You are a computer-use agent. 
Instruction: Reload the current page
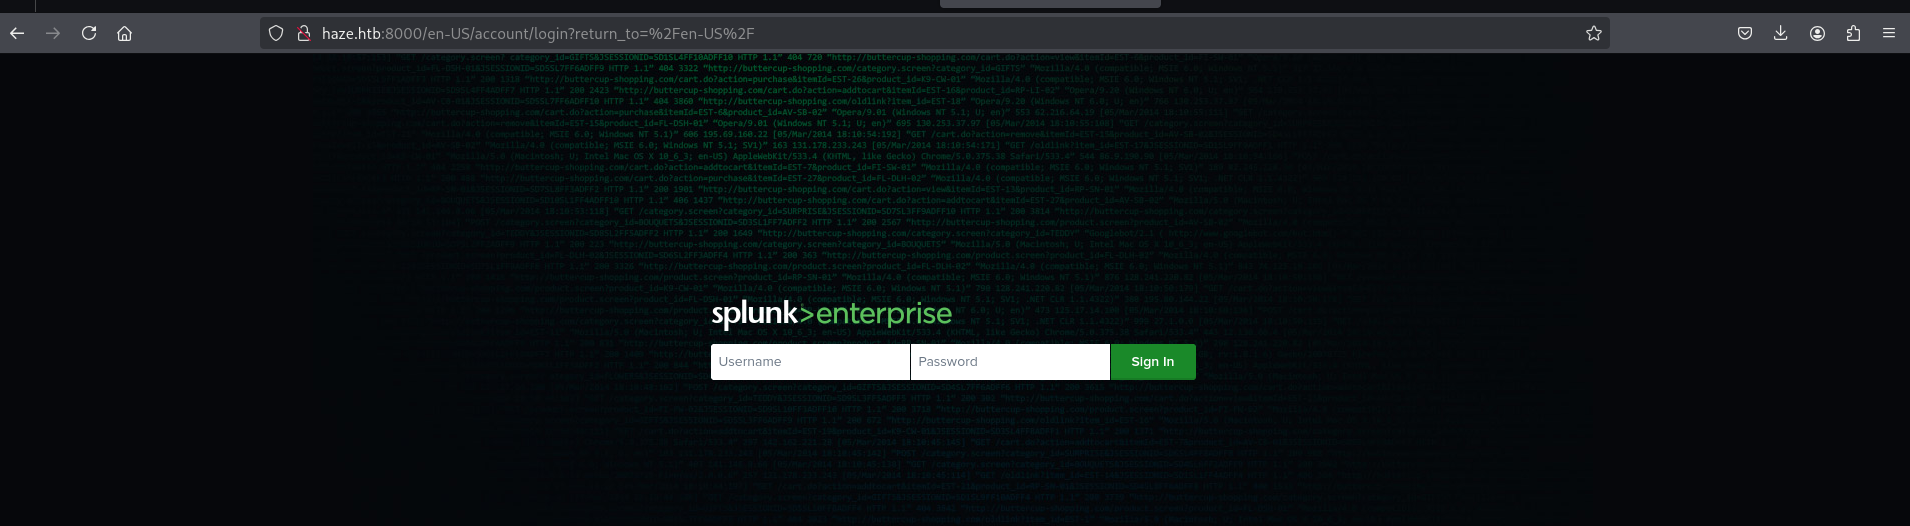pos(89,33)
